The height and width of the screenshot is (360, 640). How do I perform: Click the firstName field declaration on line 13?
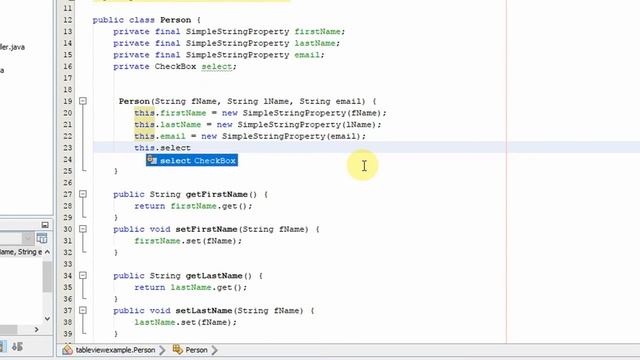click(x=229, y=31)
